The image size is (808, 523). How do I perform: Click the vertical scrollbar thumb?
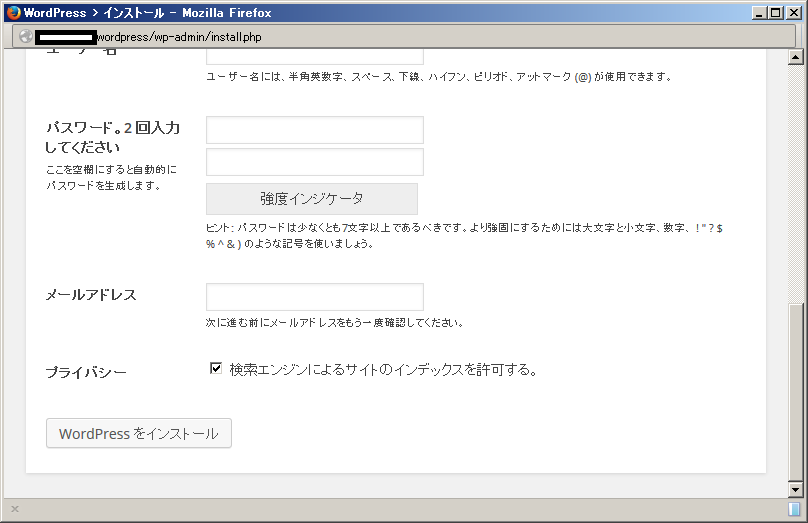[x=796, y=392]
